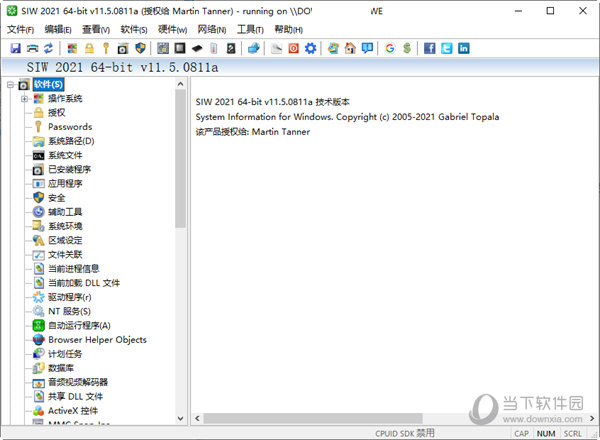The height and width of the screenshot is (440, 600).
Task: Select ActiveX 控件 tree item
Action: point(73,411)
